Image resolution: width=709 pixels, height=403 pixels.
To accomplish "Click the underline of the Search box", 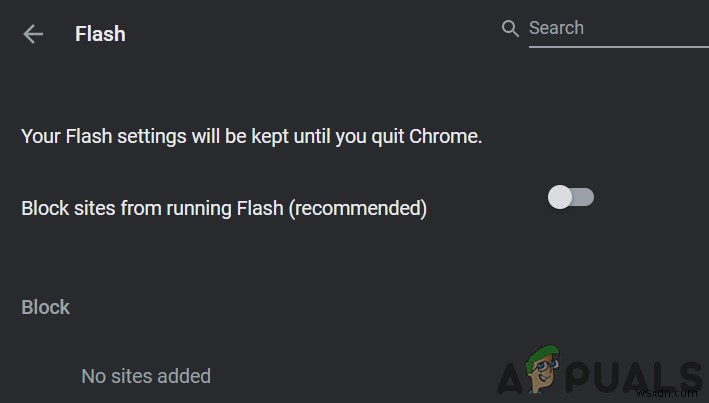I will tap(617, 46).
